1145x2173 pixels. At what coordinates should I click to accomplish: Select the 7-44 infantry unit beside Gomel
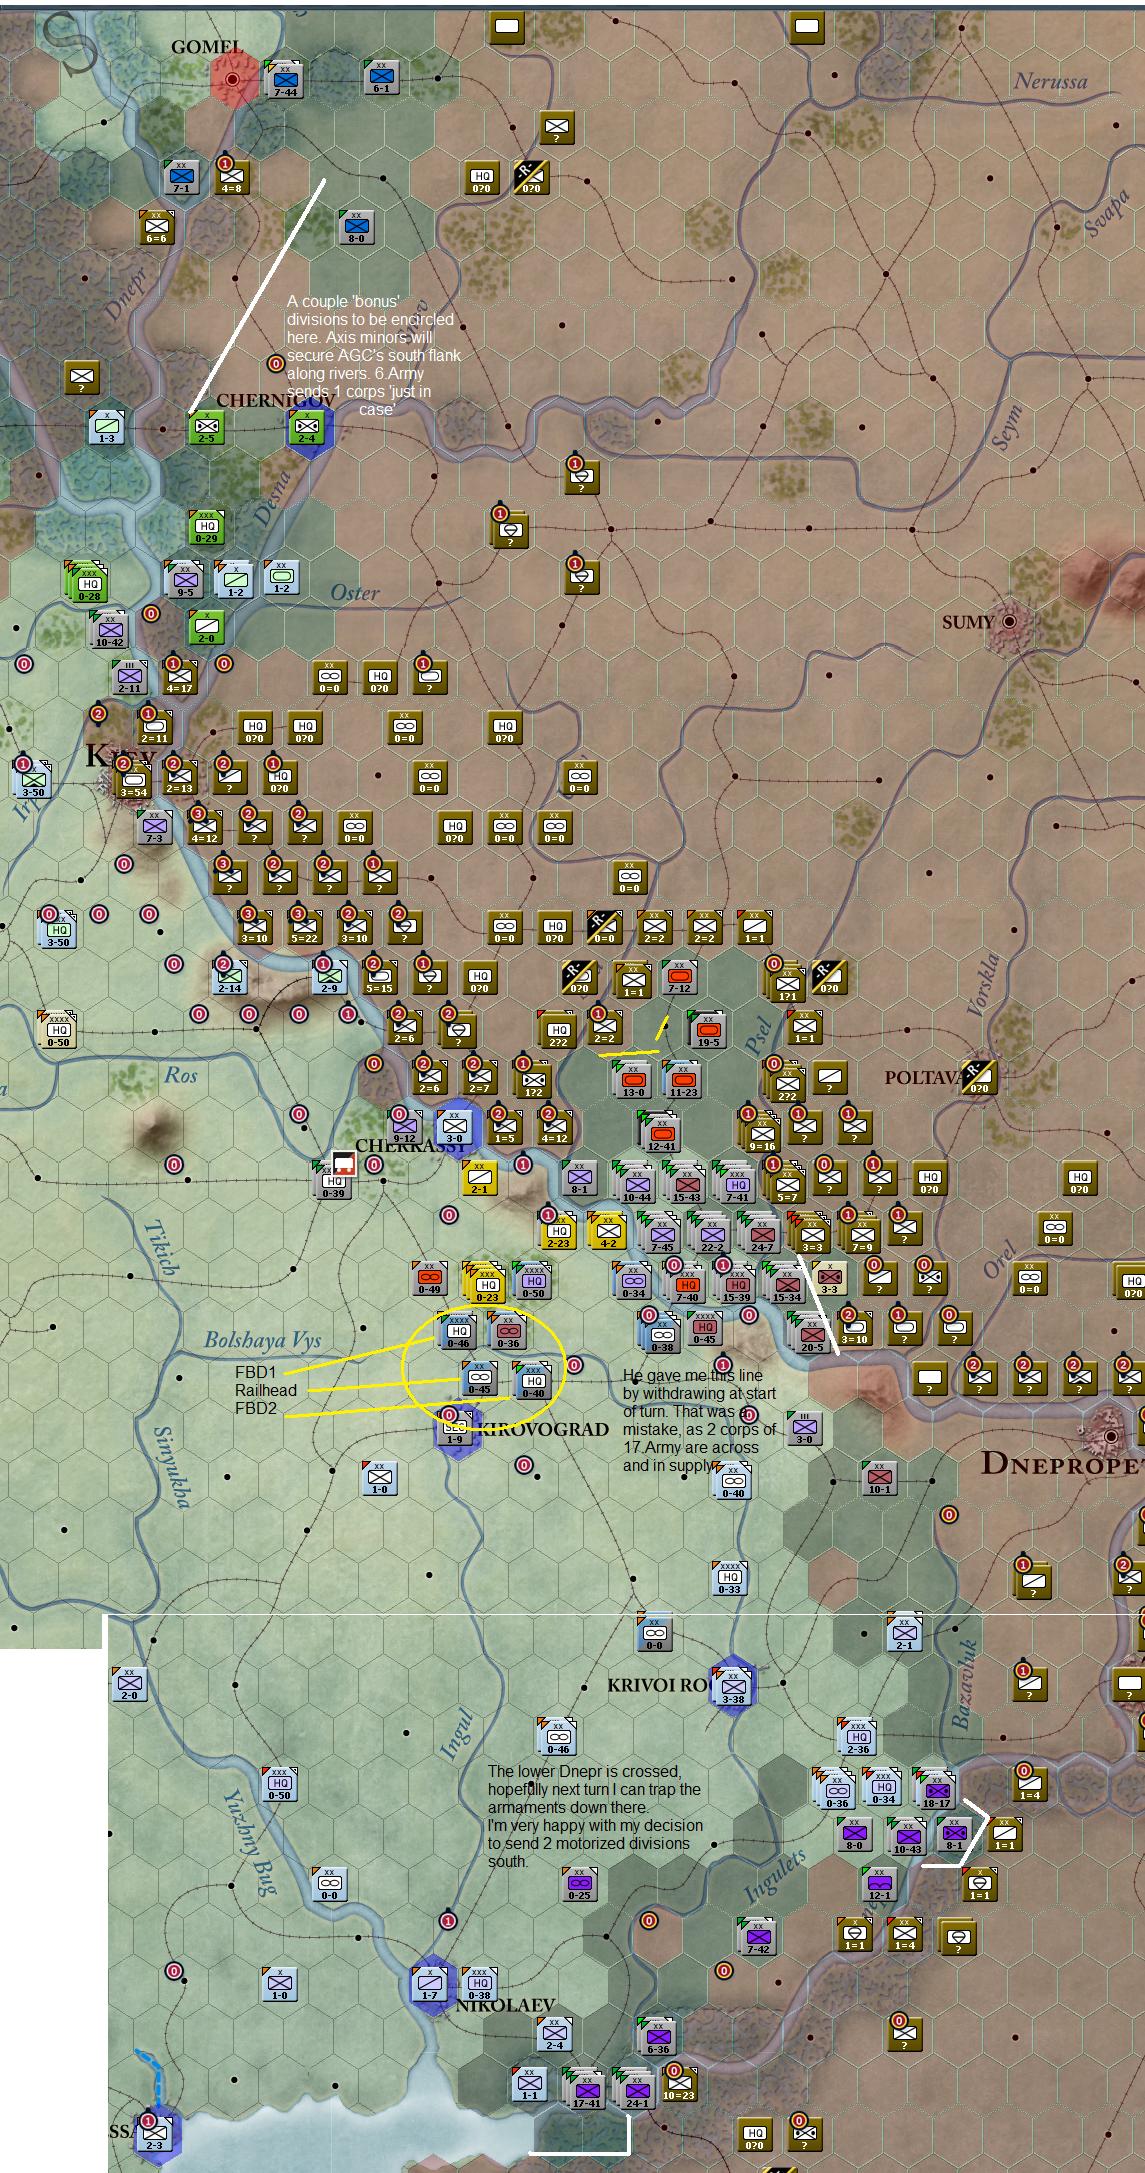[x=285, y=78]
